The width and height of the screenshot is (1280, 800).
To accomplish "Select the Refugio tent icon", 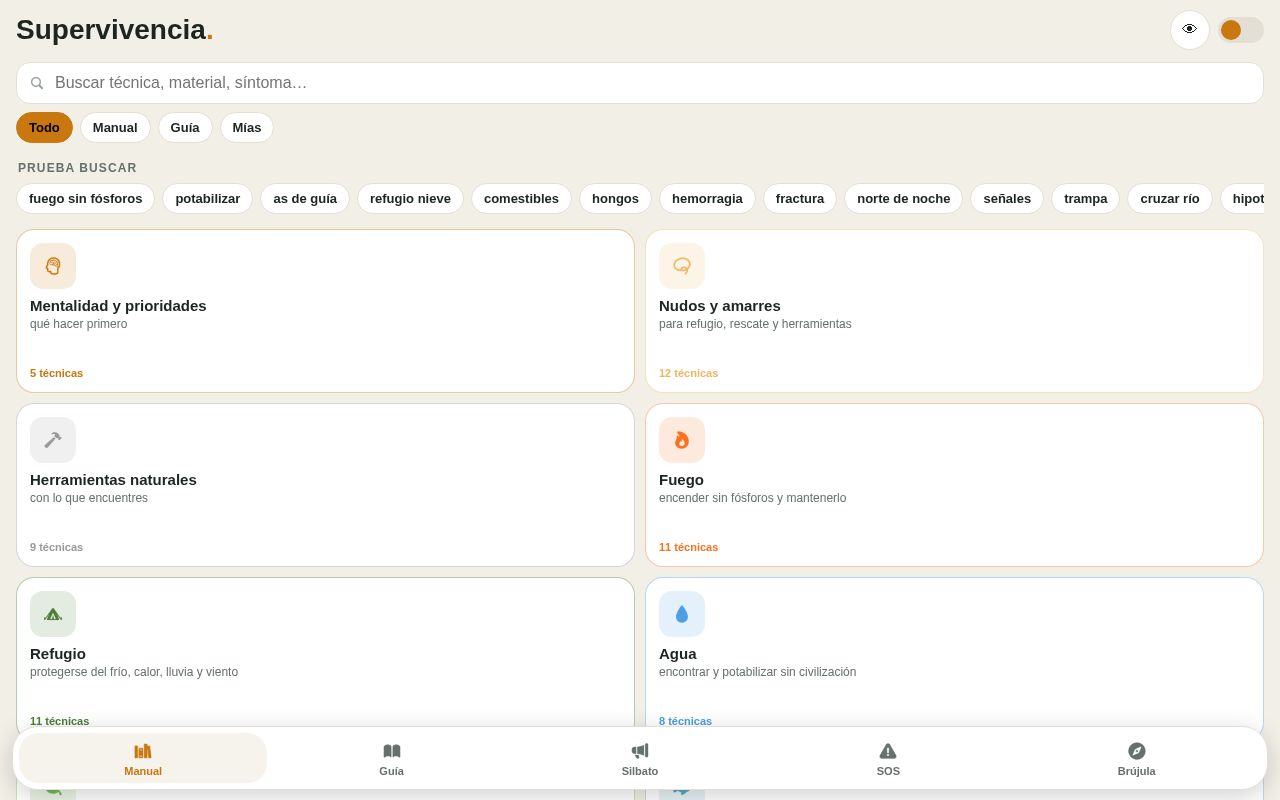I will pyautogui.click(x=53, y=614).
